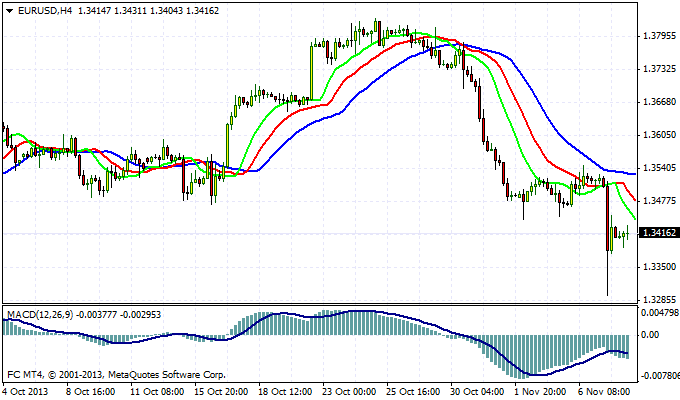680x400 pixels.
Task: Click the 1.33500 price axis label
Action: point(658,267)
